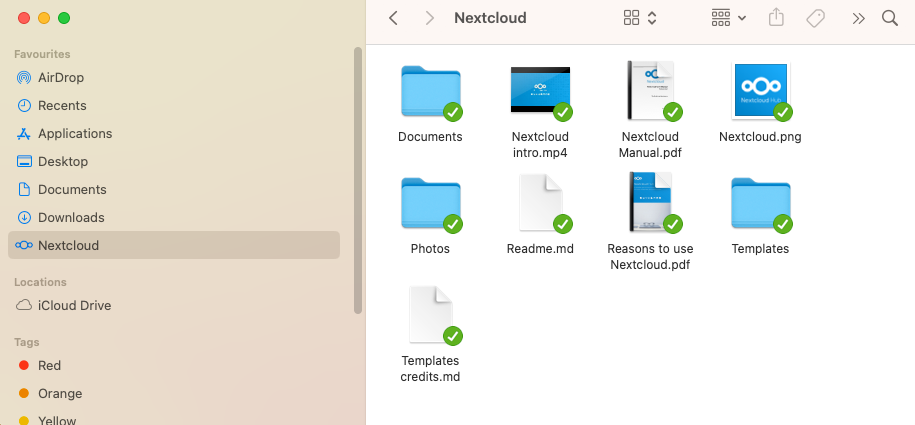Click sync checkmark on Nextcloud Manual.pdf
The height and width of the screenshot is (425, 915).
[673, 112]
